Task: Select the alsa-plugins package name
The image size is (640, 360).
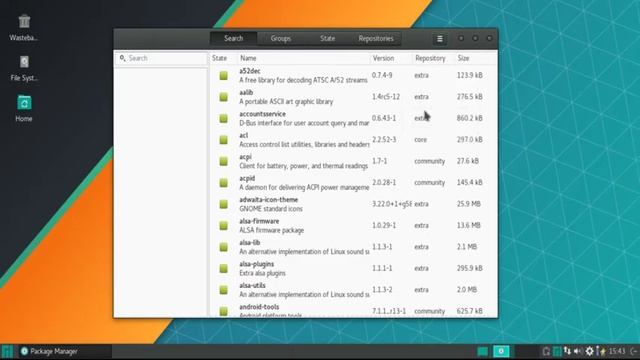Action: tap(256, 264)
